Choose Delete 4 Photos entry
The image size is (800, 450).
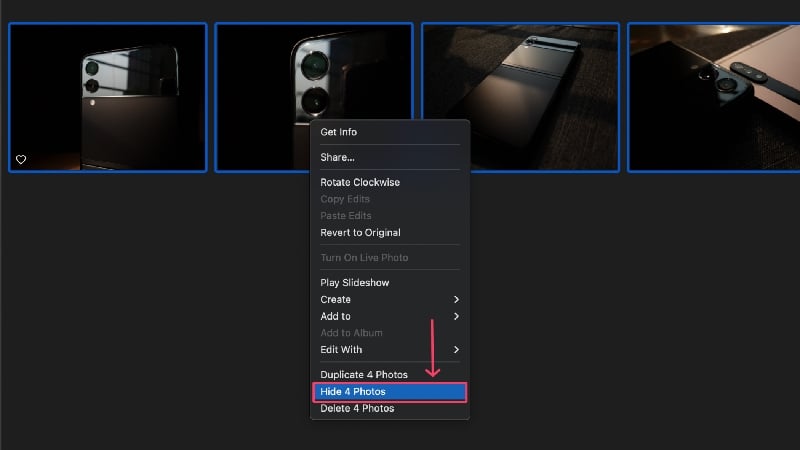(x=390, y=408)
